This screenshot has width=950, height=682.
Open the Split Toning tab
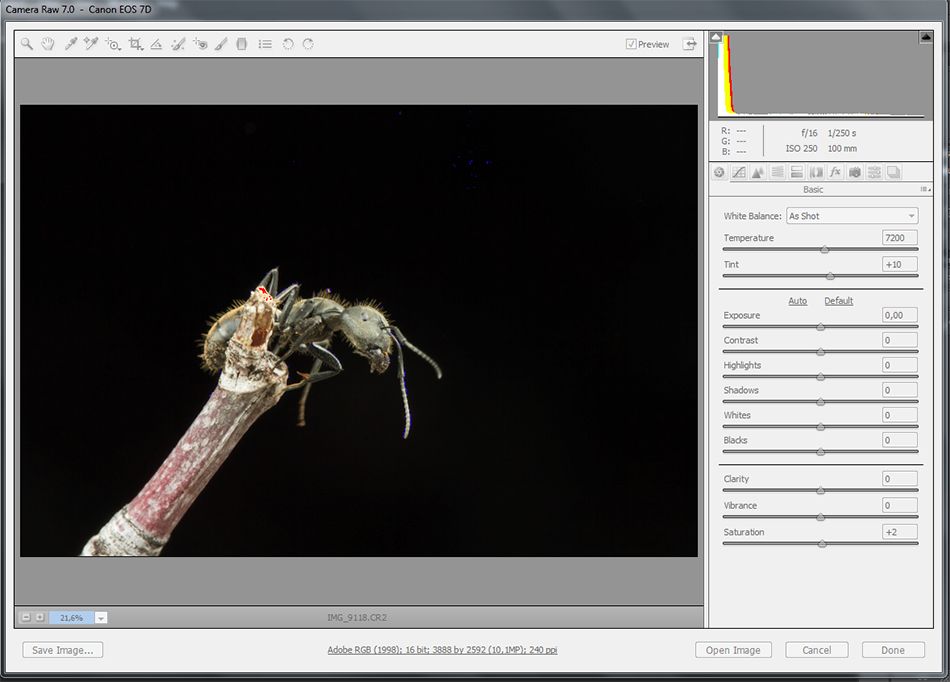[797, 172]
